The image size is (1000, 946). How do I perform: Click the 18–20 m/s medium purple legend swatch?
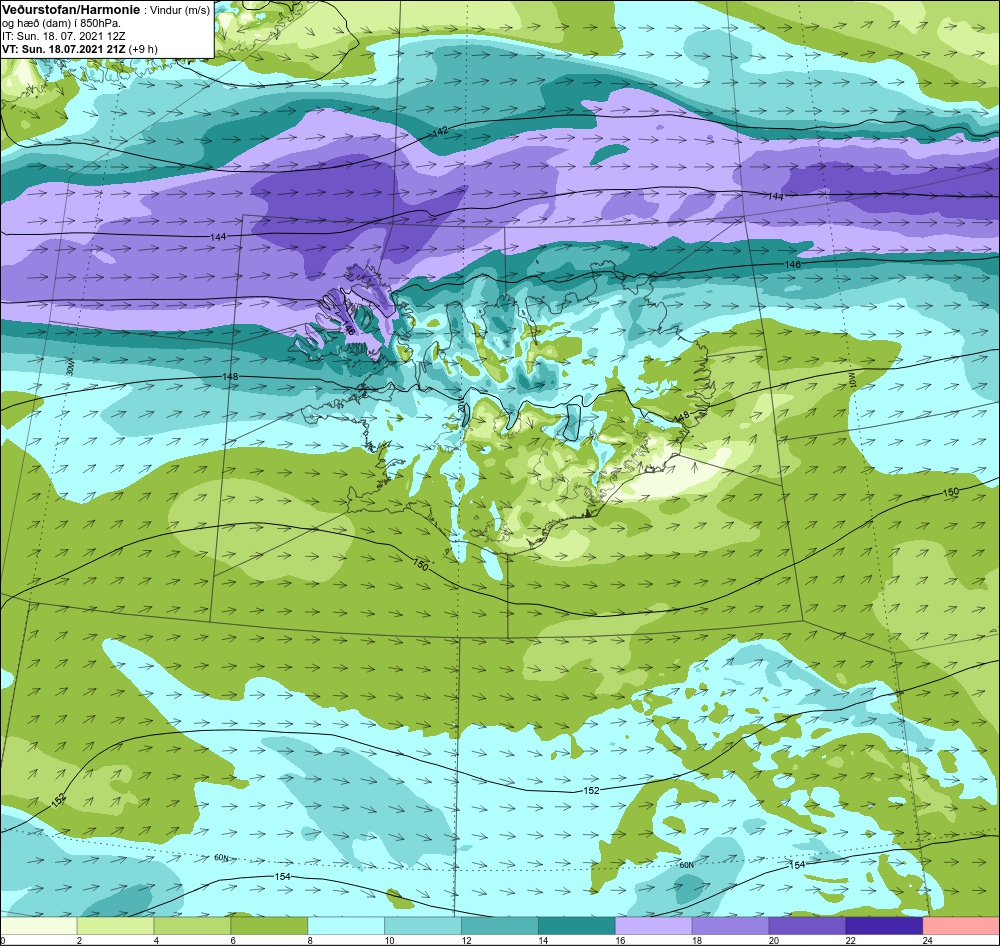point(730,925)
